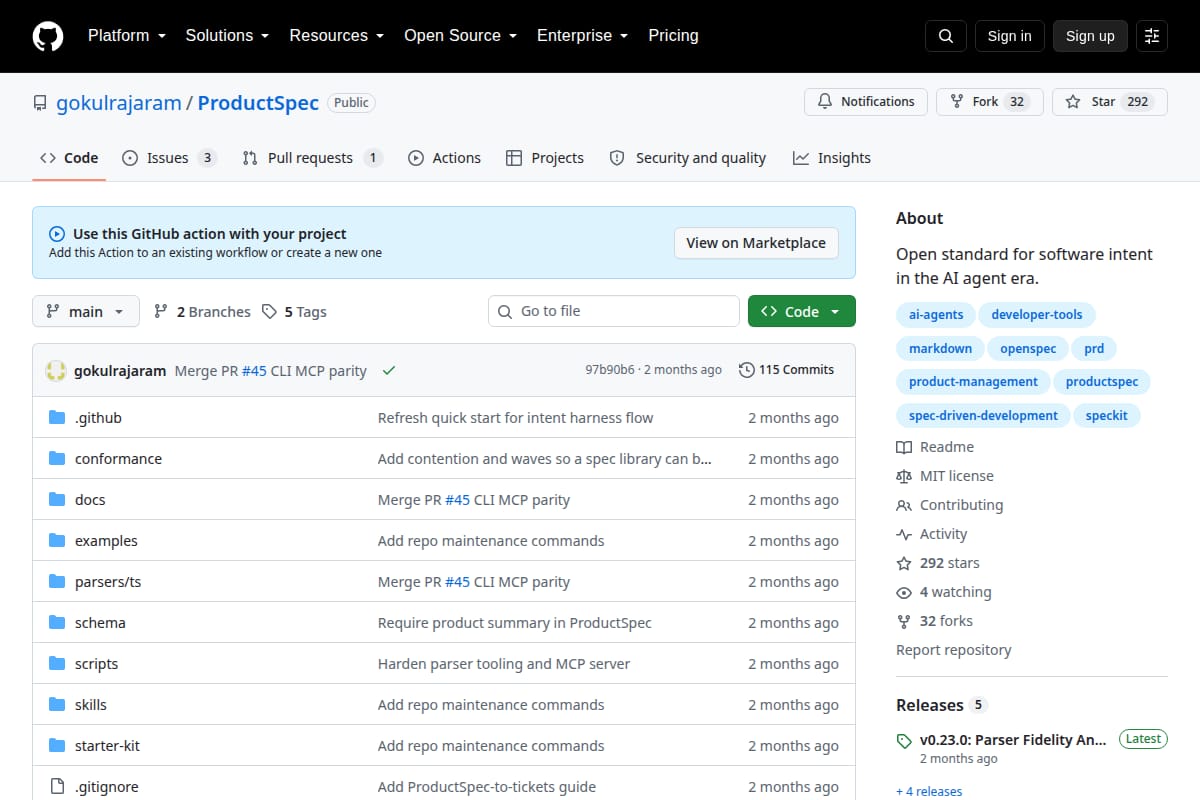Click the conformance folder icon
The height and width of the screenshot is (800, 1200).
tap(57, 459)
